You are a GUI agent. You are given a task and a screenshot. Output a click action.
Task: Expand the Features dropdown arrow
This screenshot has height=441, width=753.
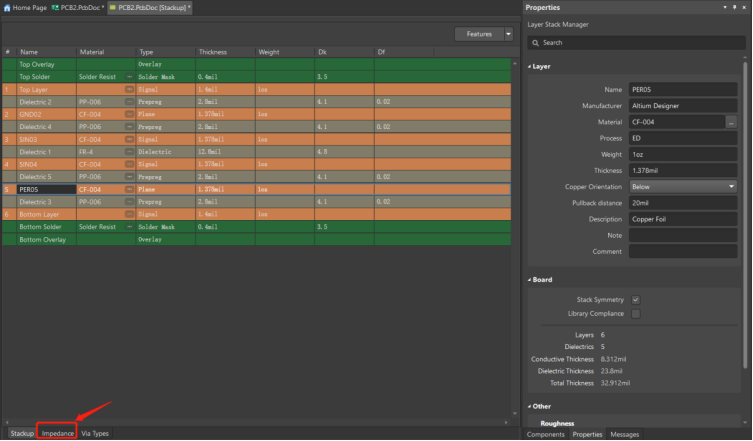point(508,34)
